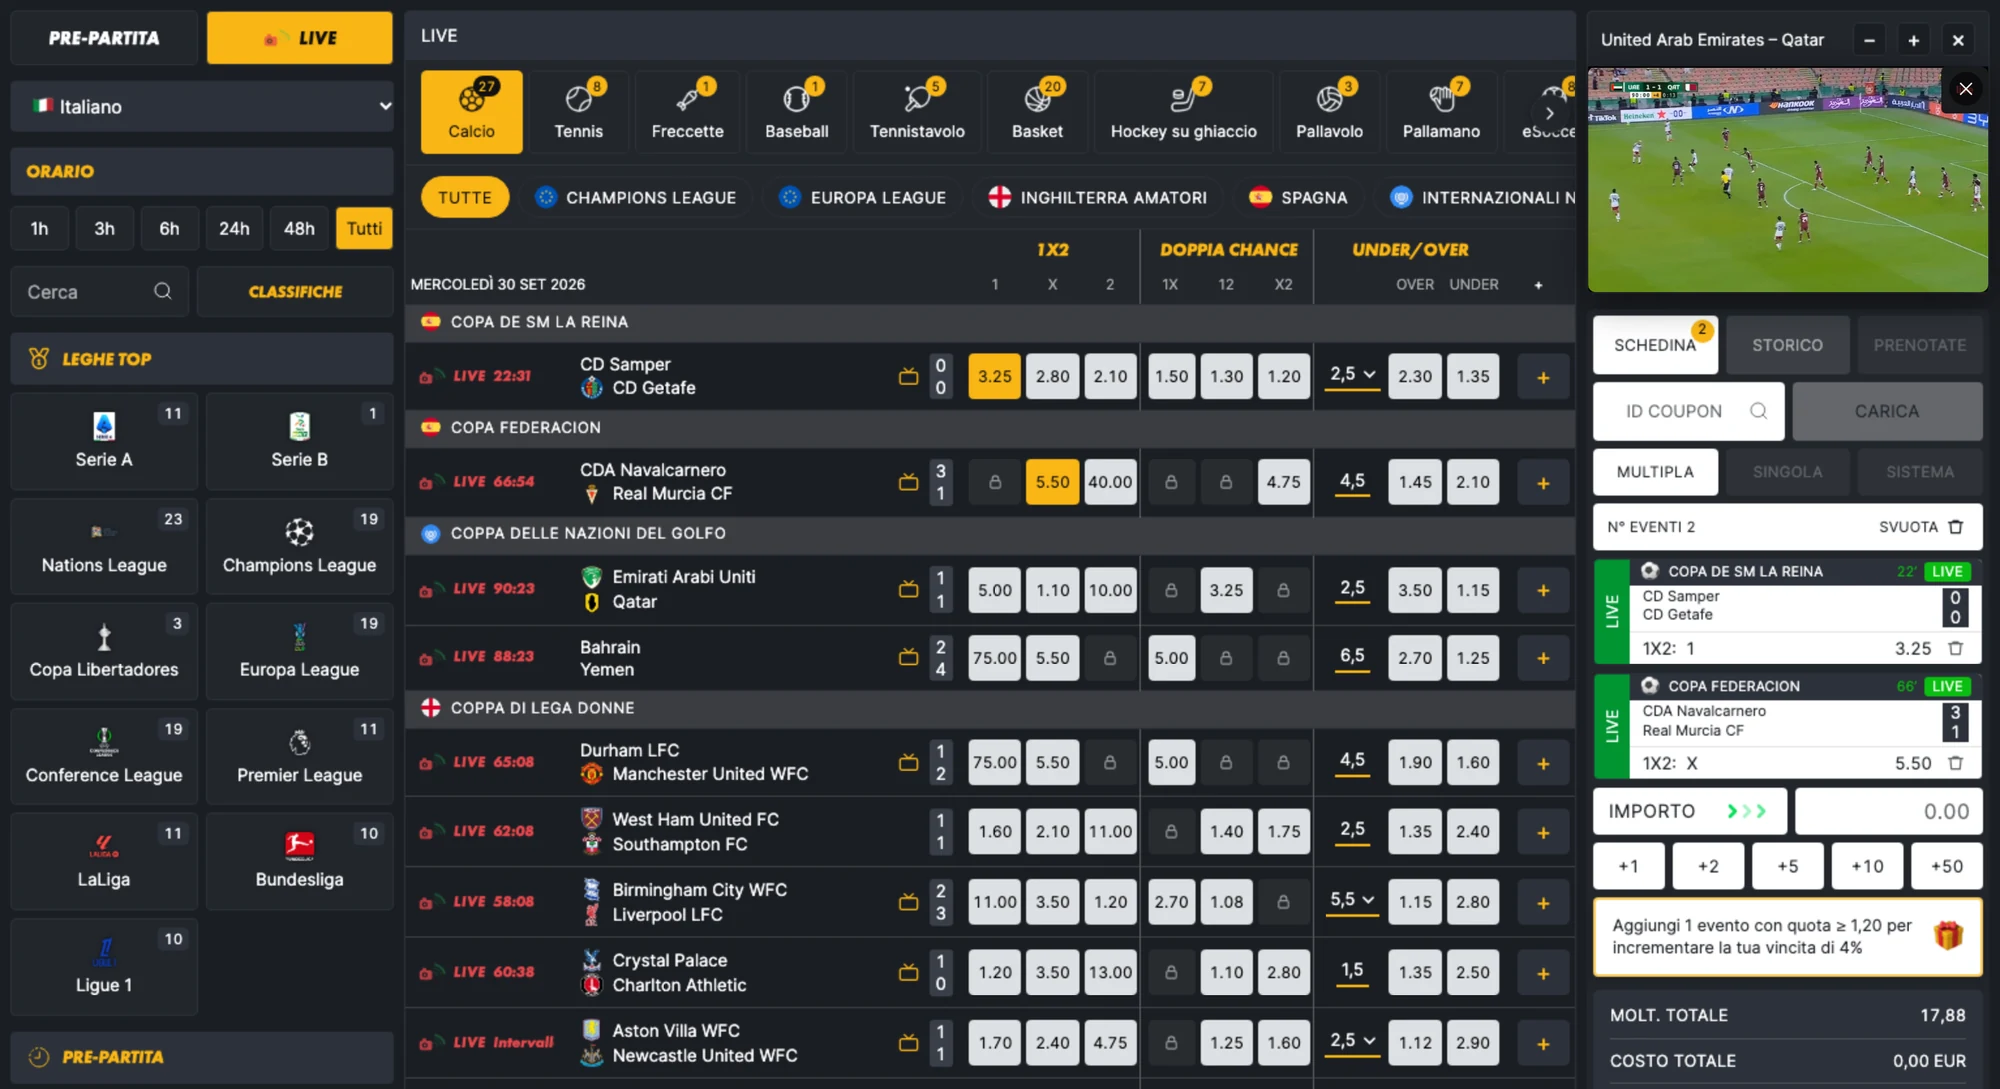The width and height of the screenshot is (2000, 1089).
Task: Select the Tennistavolo sport icon
Action: [x=917, y=111]
